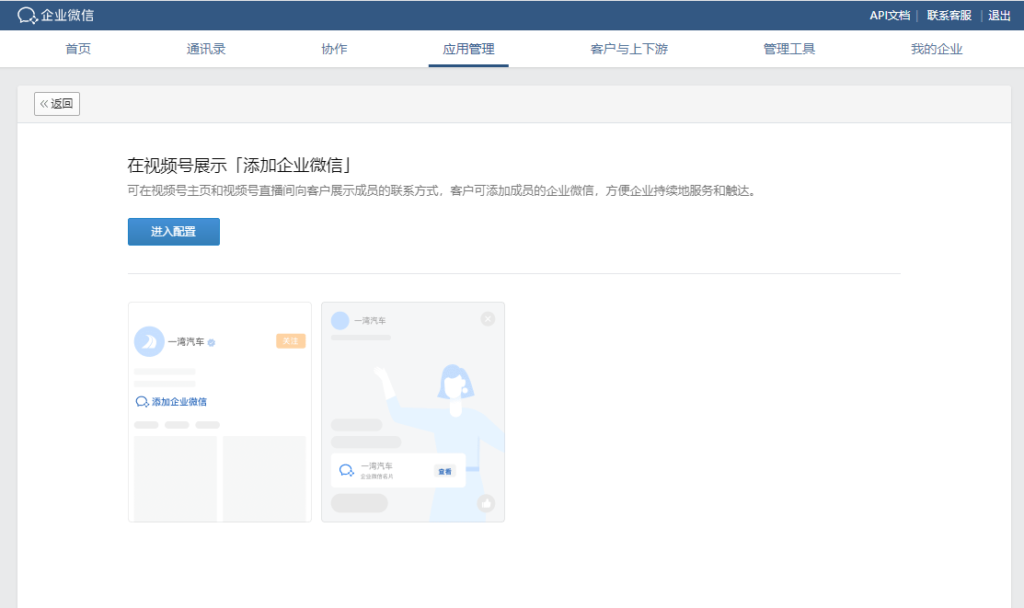The height and width of the screenshot is (608, 1024).
Task: Click the live stream preview thumbnail
Action: [x=413, y=412]
